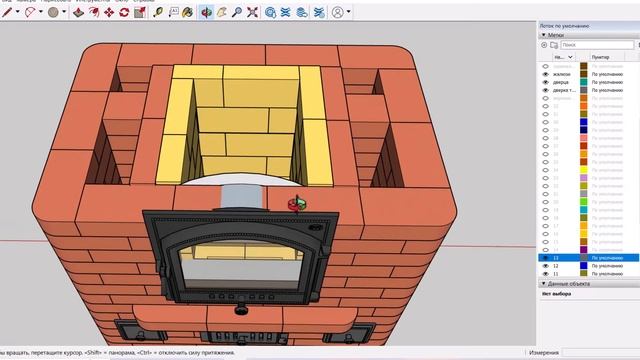Pick the Tape Measure tool
This screenshot has width=640, height=360.
pyautogui.click(x=158, y=12)
